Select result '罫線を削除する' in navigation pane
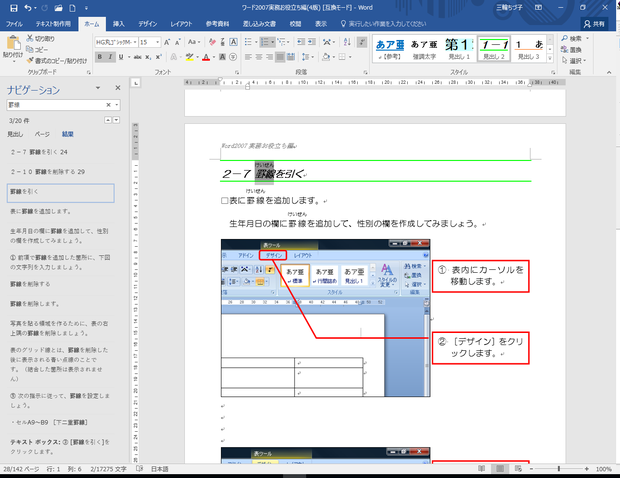 (61, 284)
